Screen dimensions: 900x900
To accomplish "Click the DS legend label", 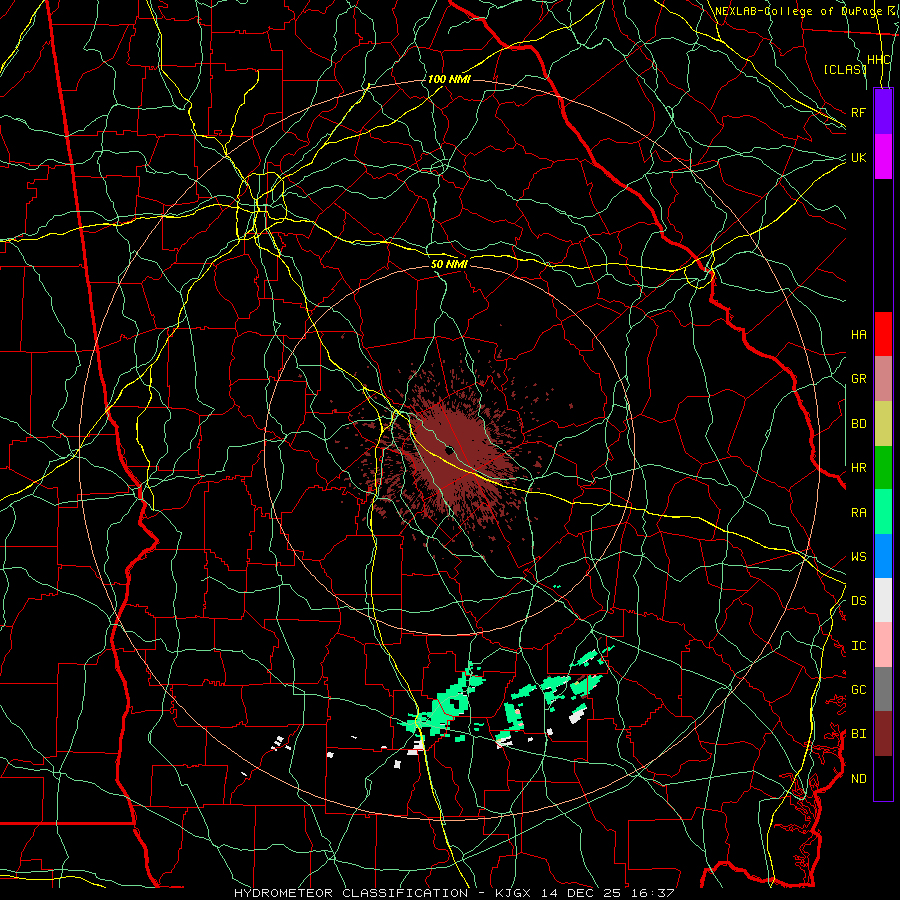I will tap(858, 601).
